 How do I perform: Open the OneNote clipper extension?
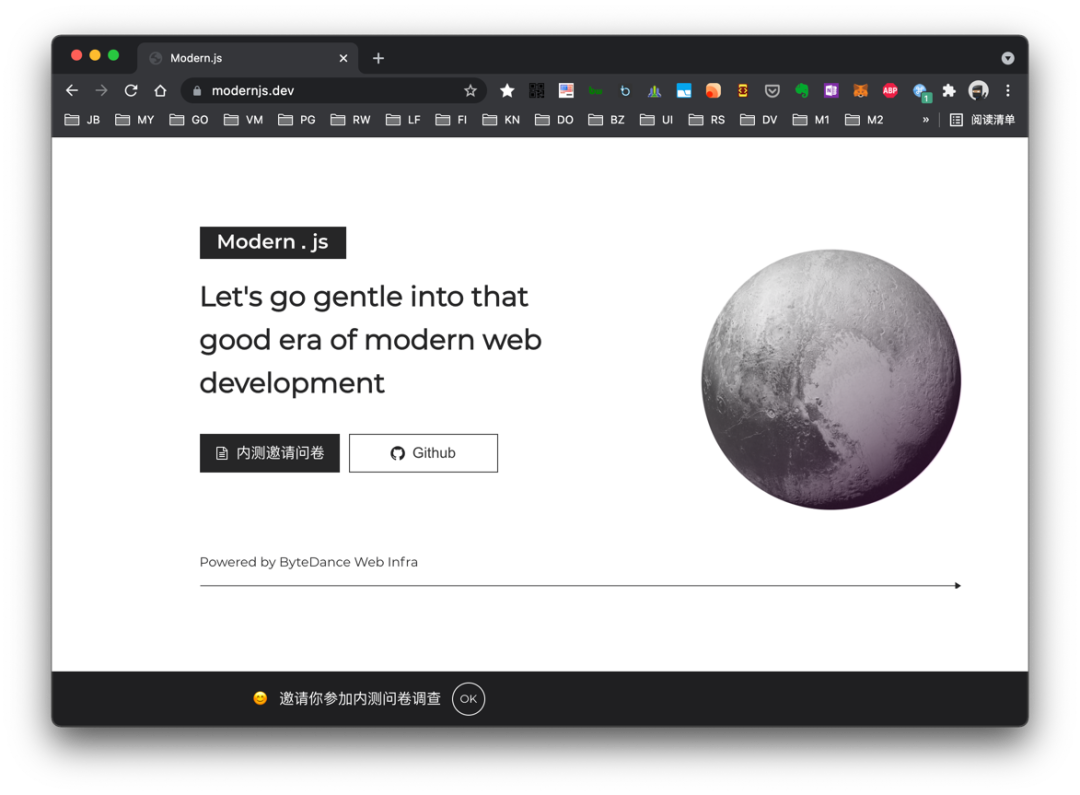831,90
